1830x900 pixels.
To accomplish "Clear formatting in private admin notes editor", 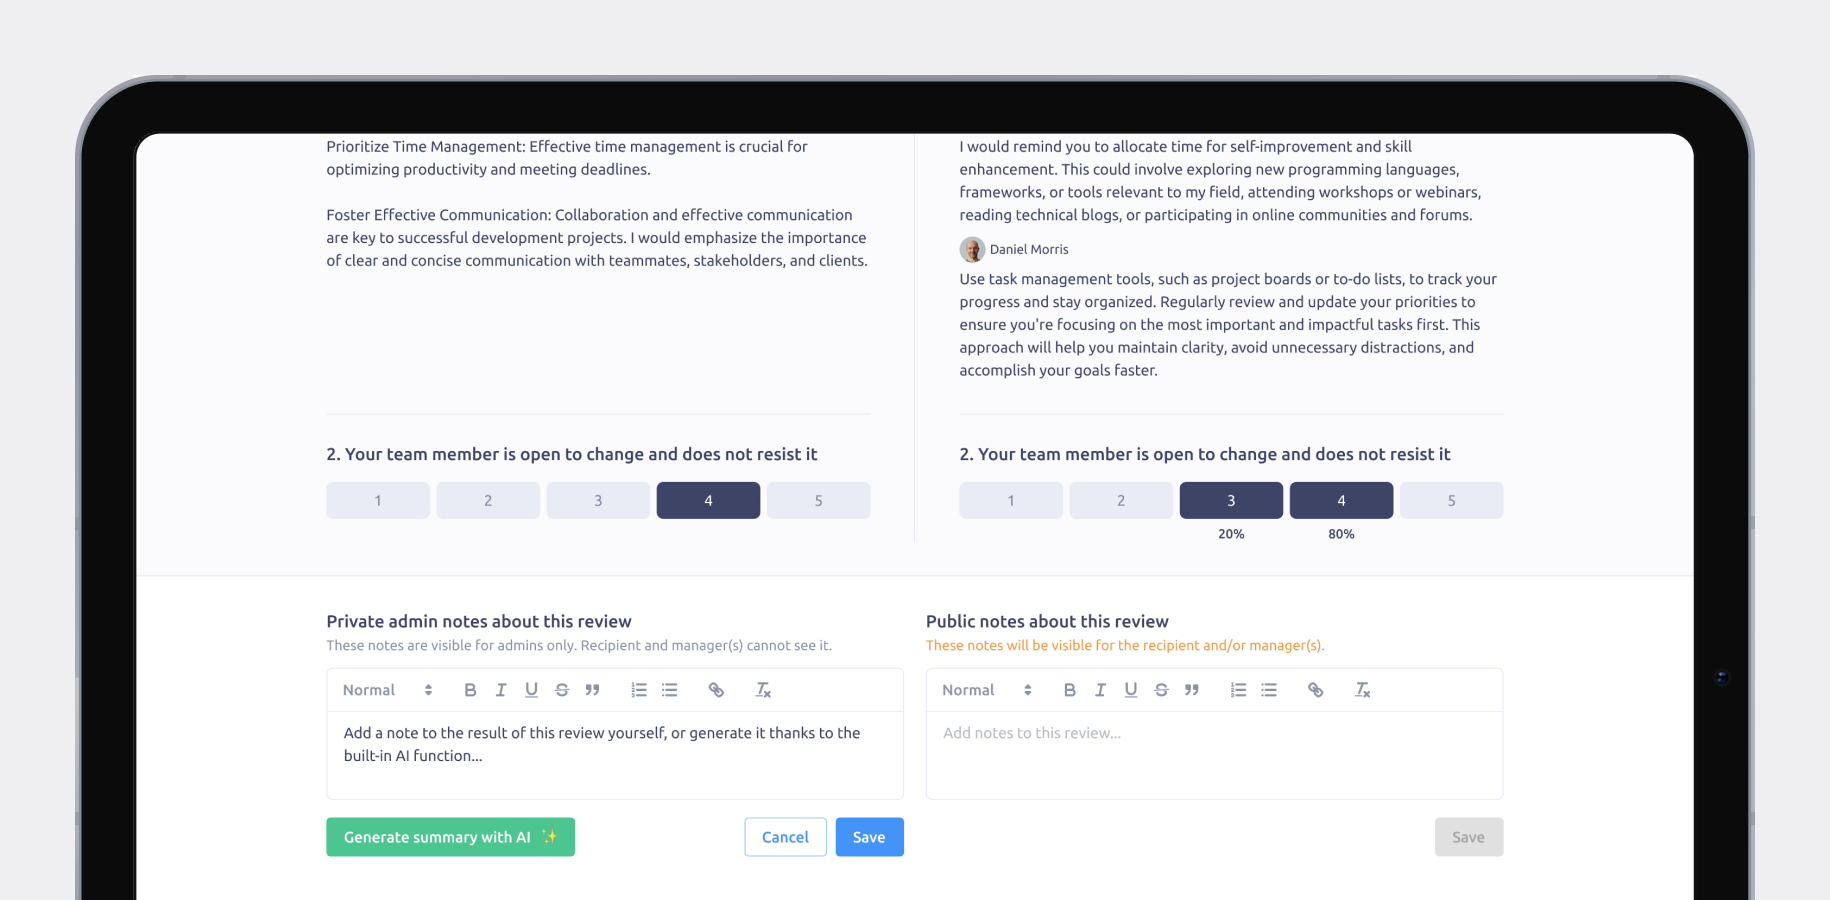I will [x=763, y=690].
